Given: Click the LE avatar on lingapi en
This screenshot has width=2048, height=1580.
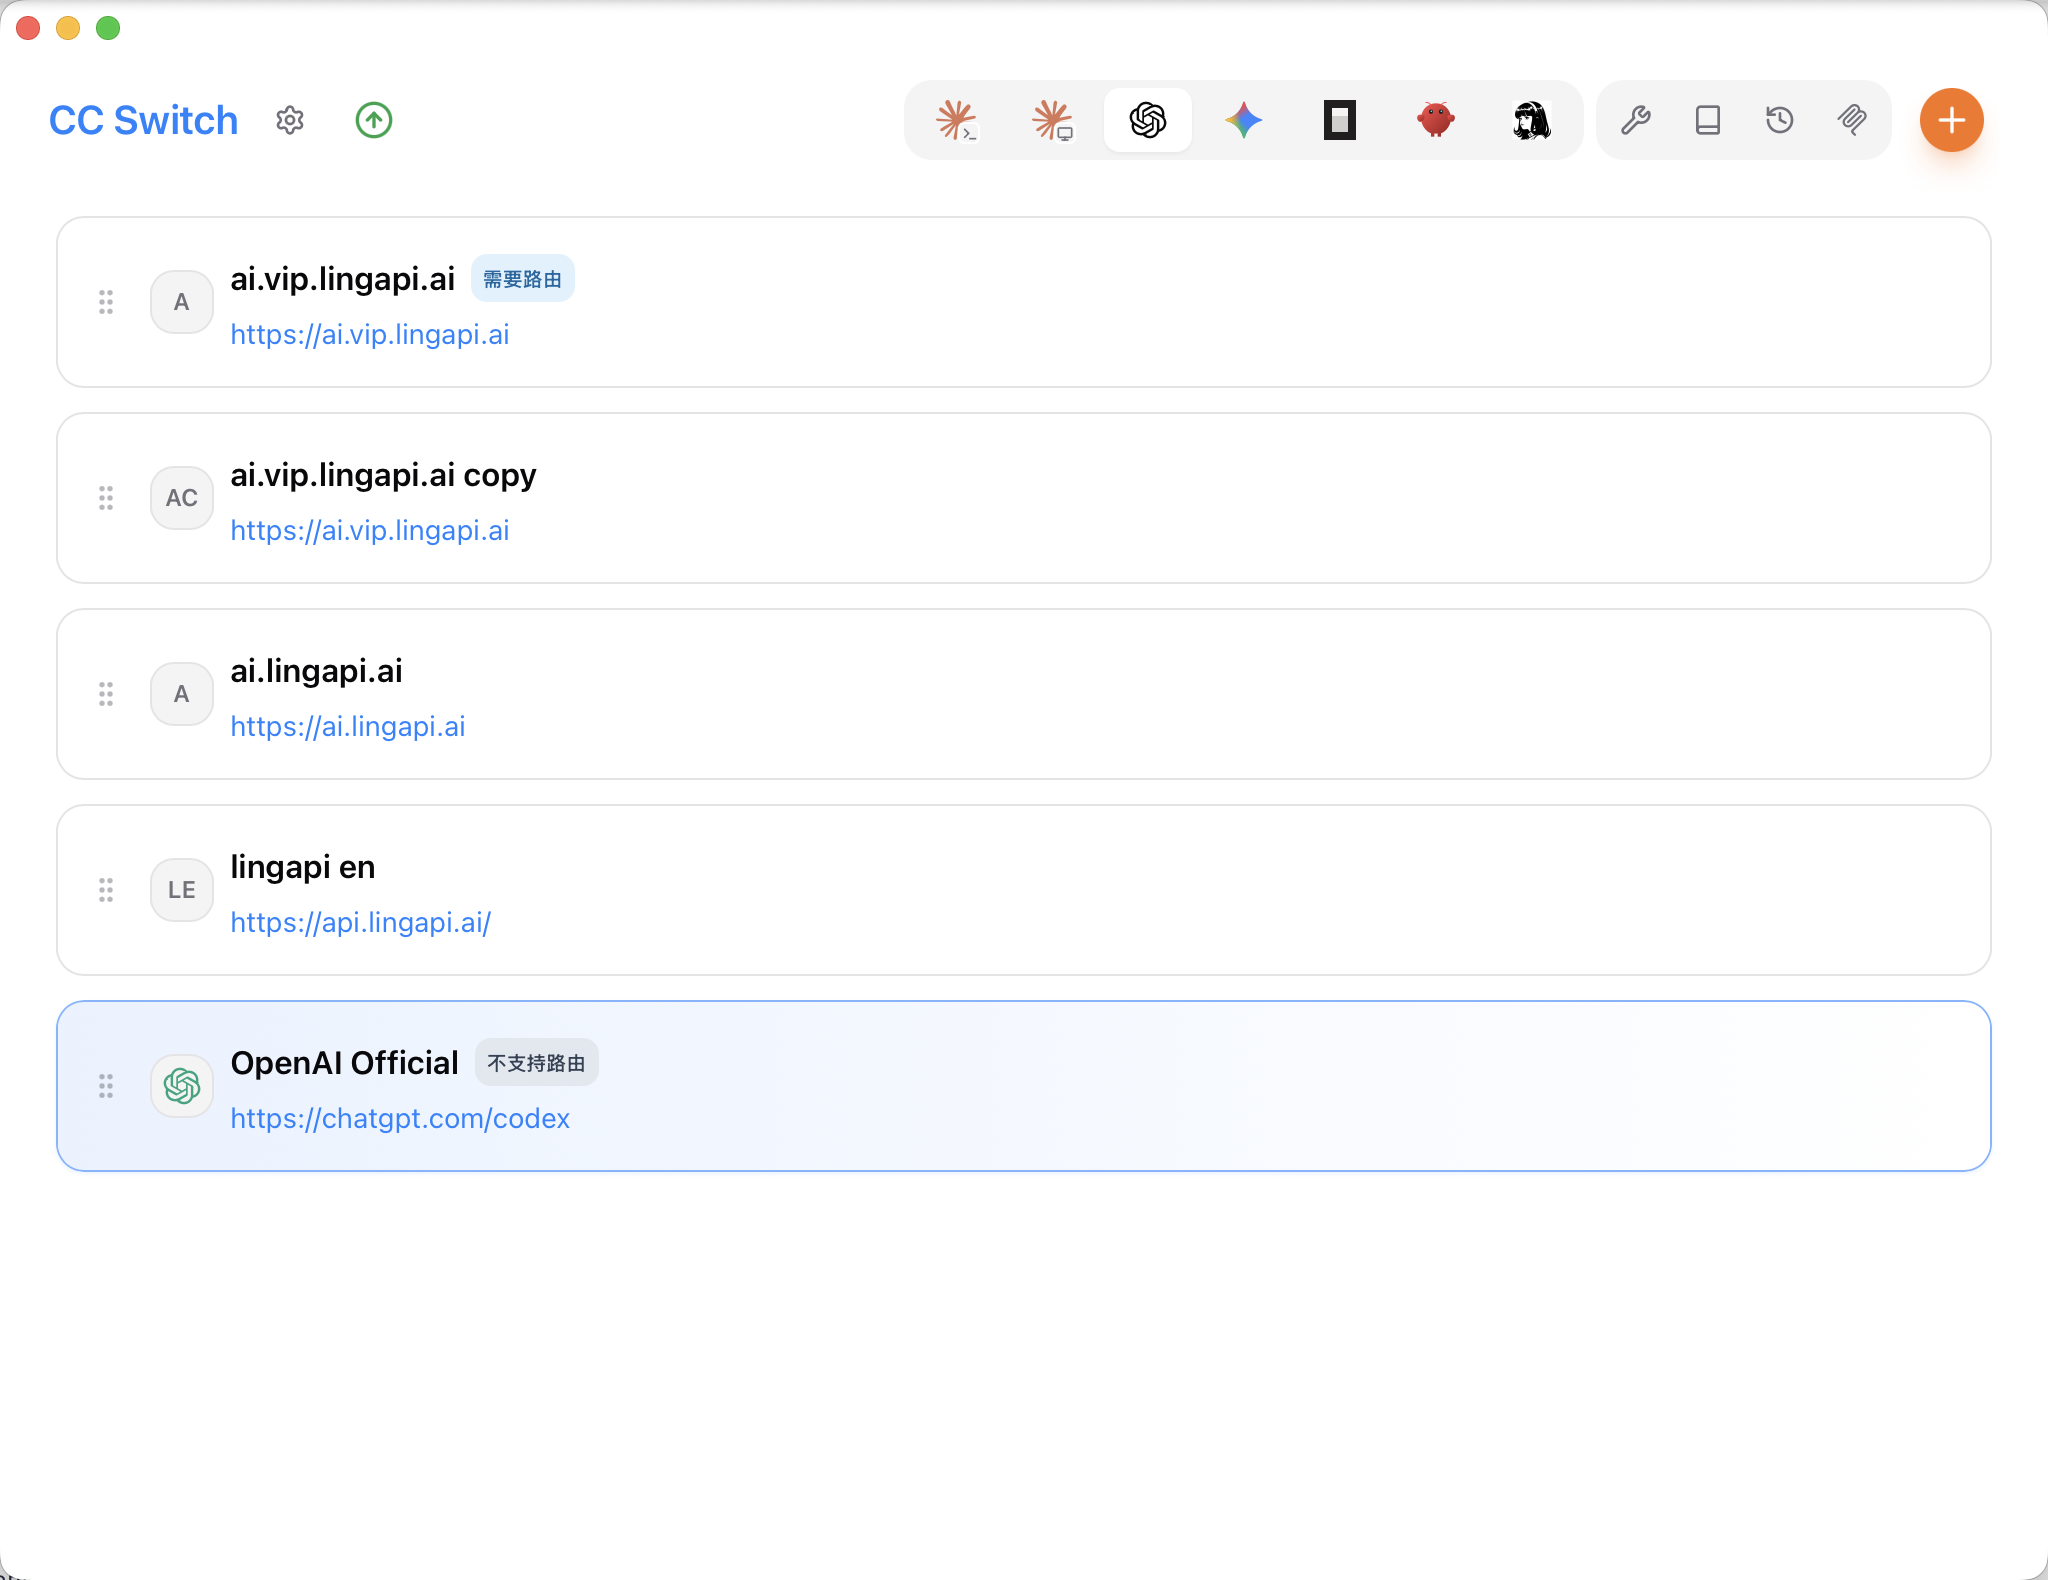Looking at the screenshot, I should coord(182,890).
